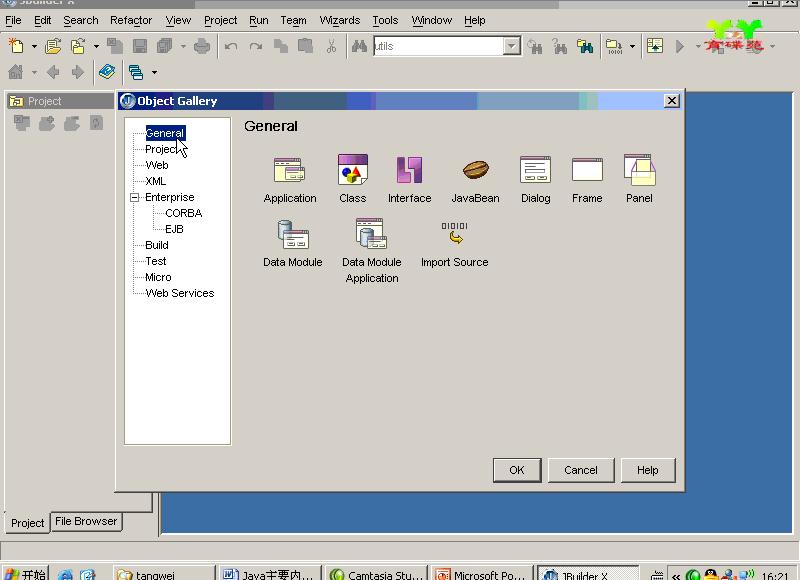Choose the Class object icon
The image size is (800, 580).
click(x=353, y=169)
